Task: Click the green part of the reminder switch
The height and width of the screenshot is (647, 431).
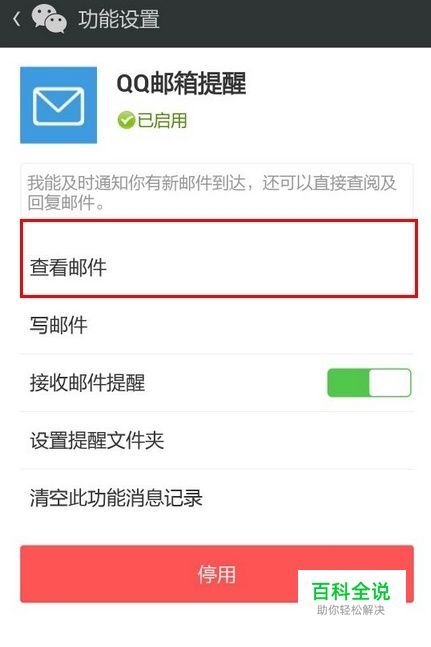Action: (x=348, y=383)
